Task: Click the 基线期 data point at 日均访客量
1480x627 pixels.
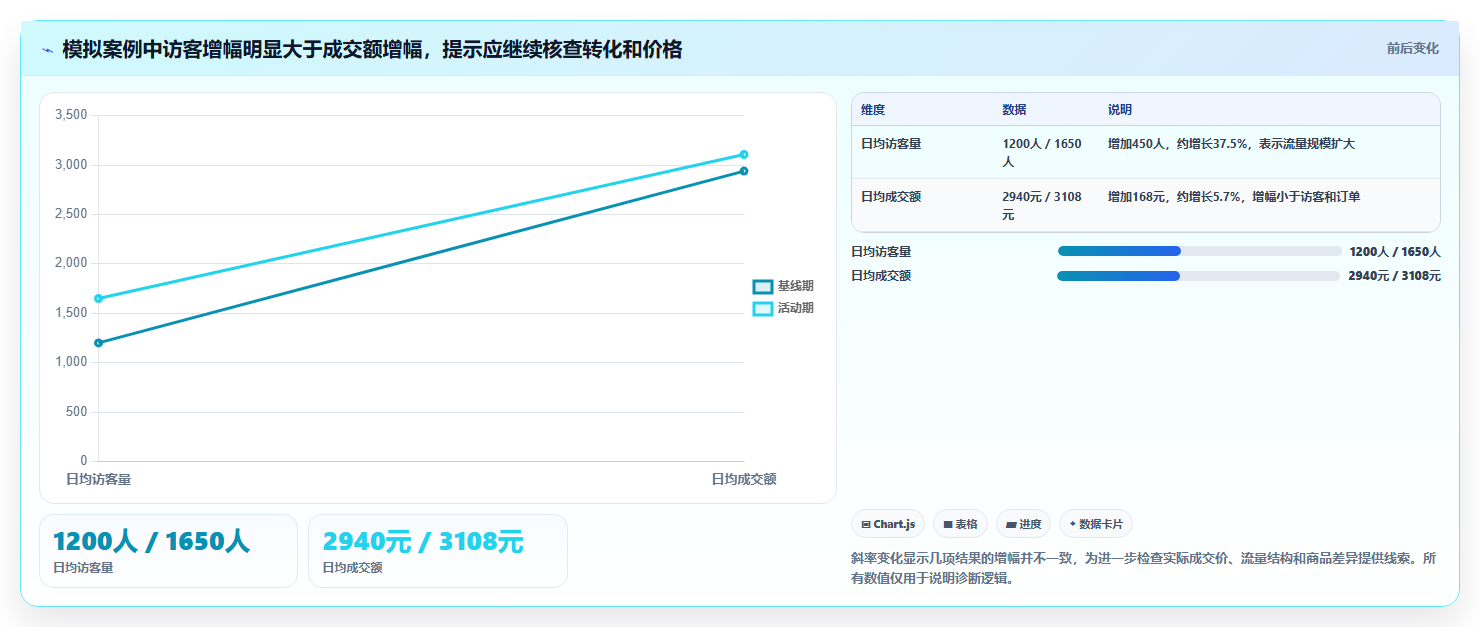Action: tap(98, 343)
